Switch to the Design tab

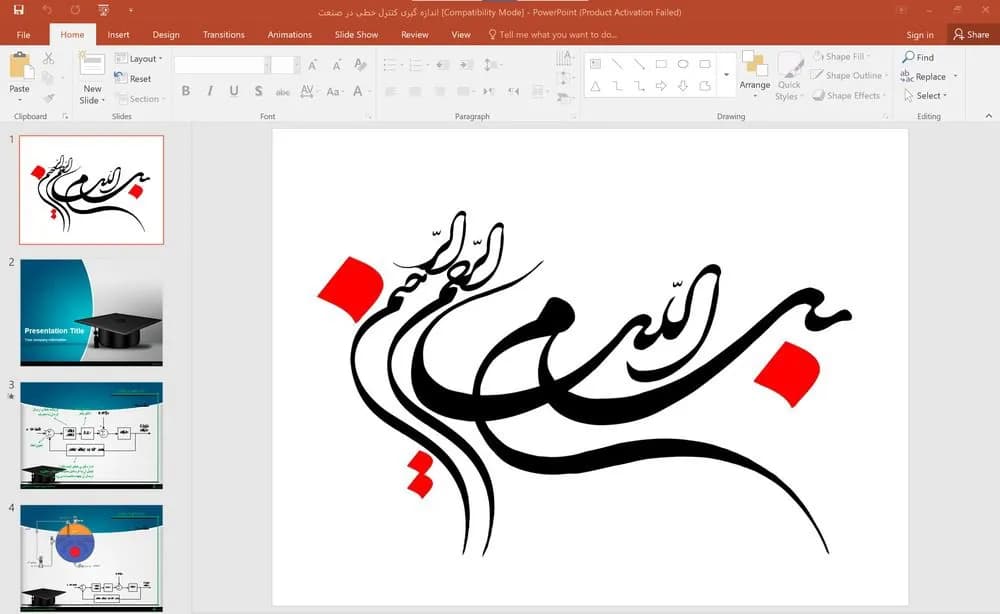[166, 34]
